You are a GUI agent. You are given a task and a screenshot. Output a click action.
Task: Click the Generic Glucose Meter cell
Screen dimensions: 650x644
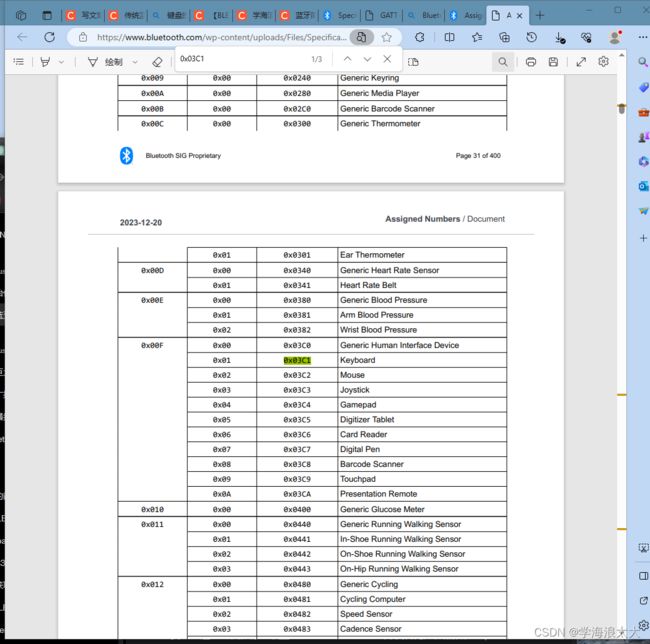[422, 509]
